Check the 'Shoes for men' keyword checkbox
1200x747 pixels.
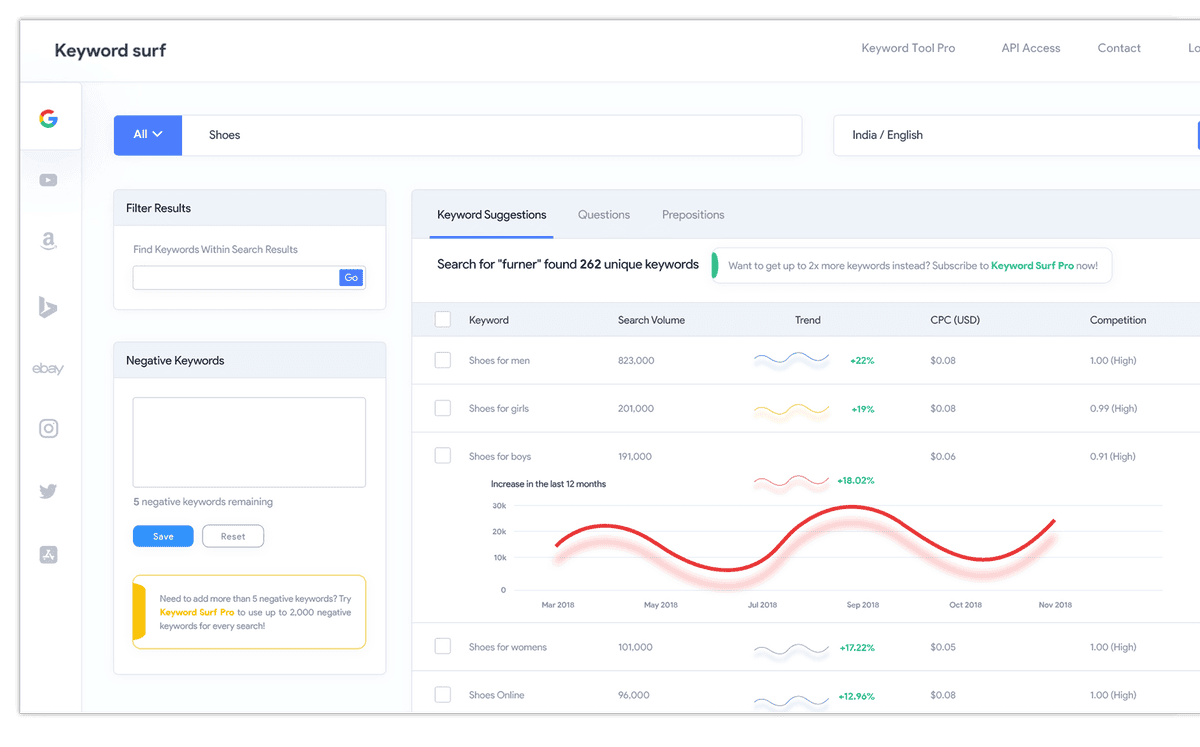[442, 360]
